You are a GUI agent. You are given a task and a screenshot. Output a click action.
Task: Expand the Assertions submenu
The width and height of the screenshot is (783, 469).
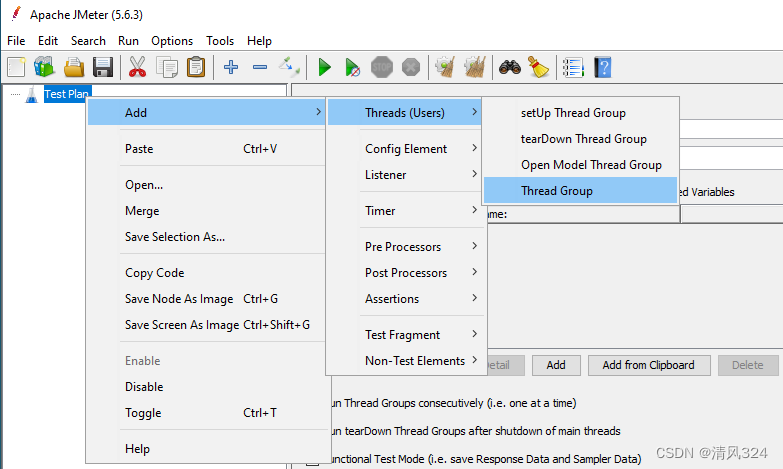pos(404,299)
